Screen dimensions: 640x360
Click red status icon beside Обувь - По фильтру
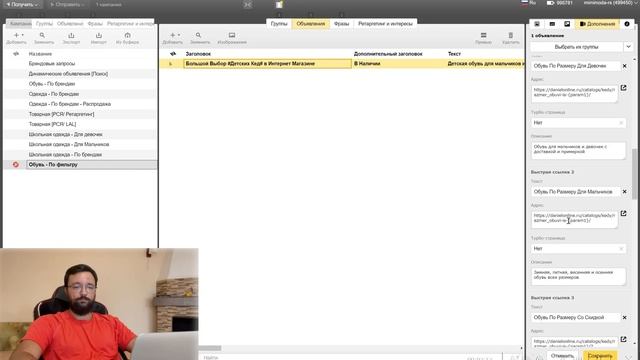(x=16, y=164)
